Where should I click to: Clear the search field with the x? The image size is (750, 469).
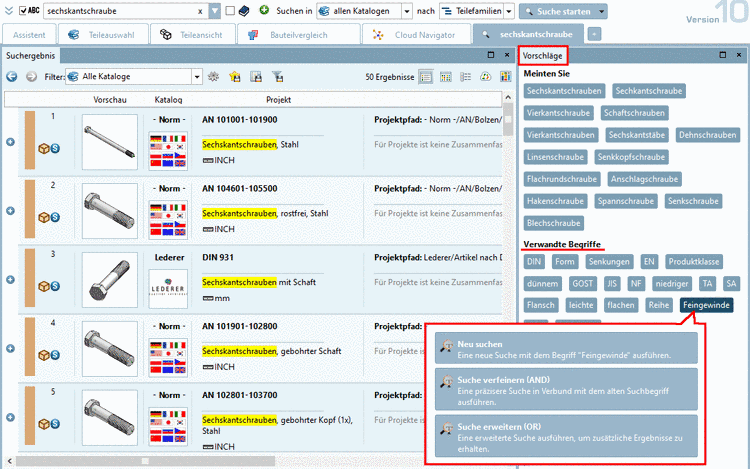tap(200, 11)
